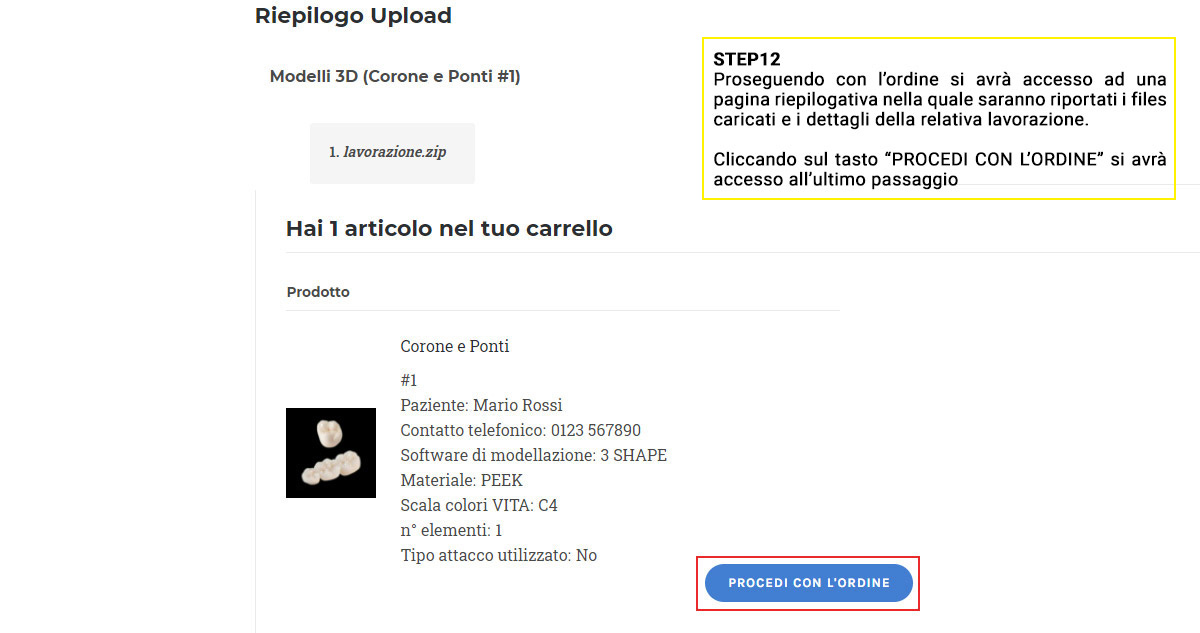Click the Contatto telefonico phone number line
Screen dimensions: 1200x633
(520, 430)
